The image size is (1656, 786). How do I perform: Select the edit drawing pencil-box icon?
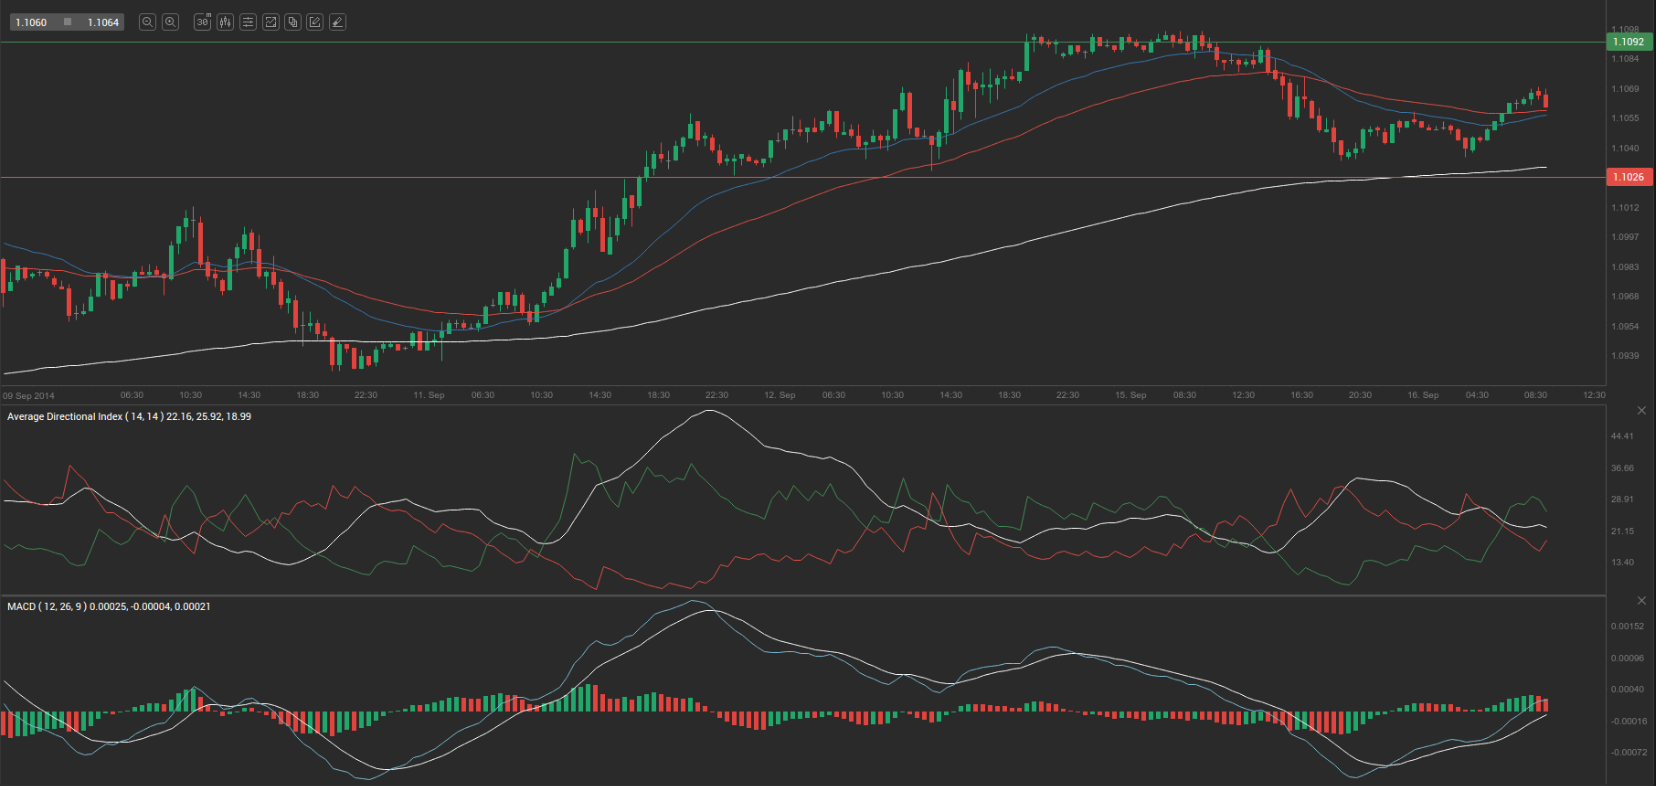(x=315, y=22)
